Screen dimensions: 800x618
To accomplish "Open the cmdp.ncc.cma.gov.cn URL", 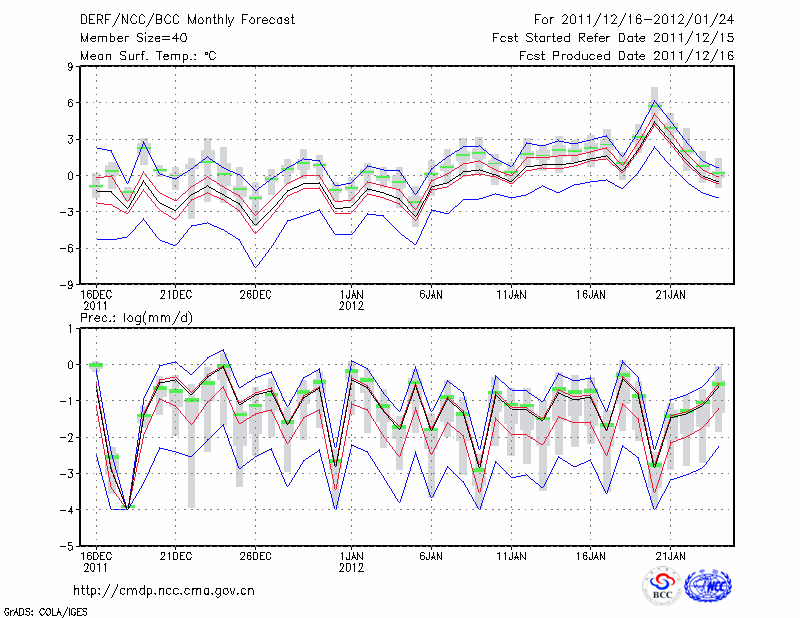I will point(164,590).
